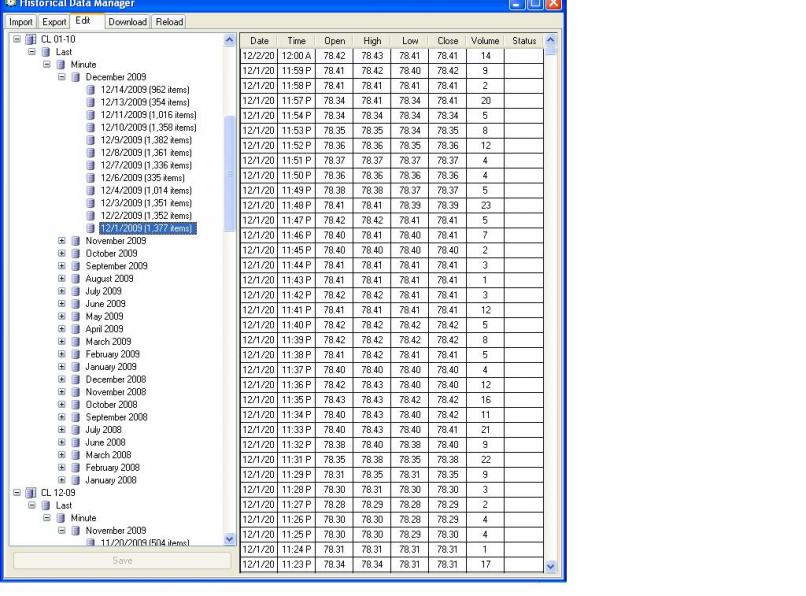Click the data grid scroll-up arrow
Screen dimensions: 806x596
pos(551,40)
